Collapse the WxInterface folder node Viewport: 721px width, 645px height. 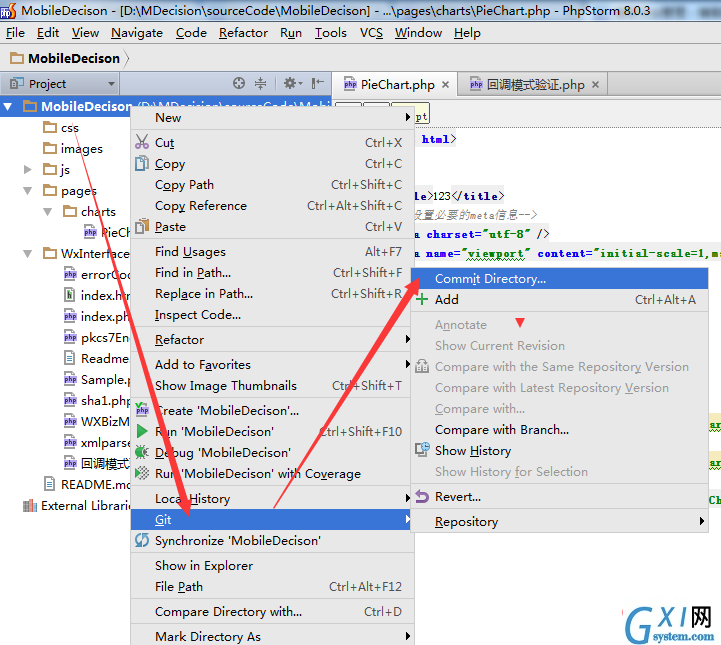(28, 253)
